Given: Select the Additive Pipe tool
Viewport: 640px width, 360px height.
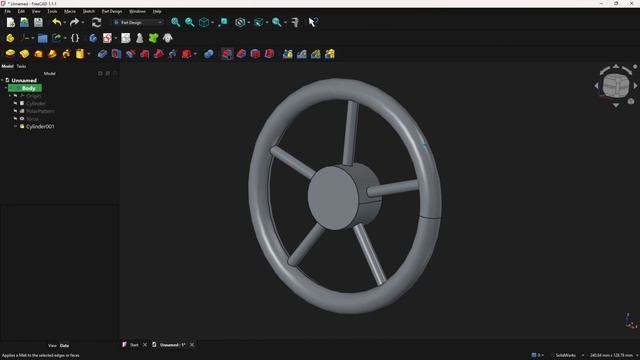Looking at the screenshot, I should tap(52, 54).
